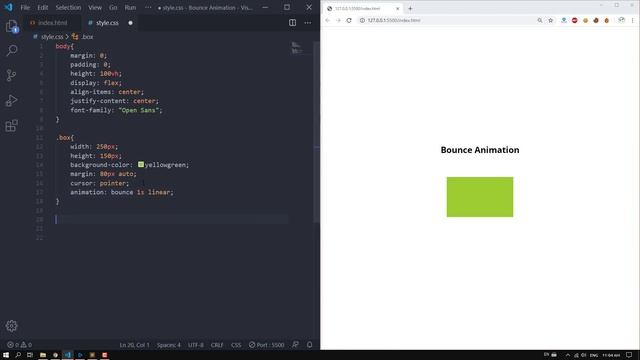
Task: Bookmark this page with the star icon
Action: click(x=550, y=20)
